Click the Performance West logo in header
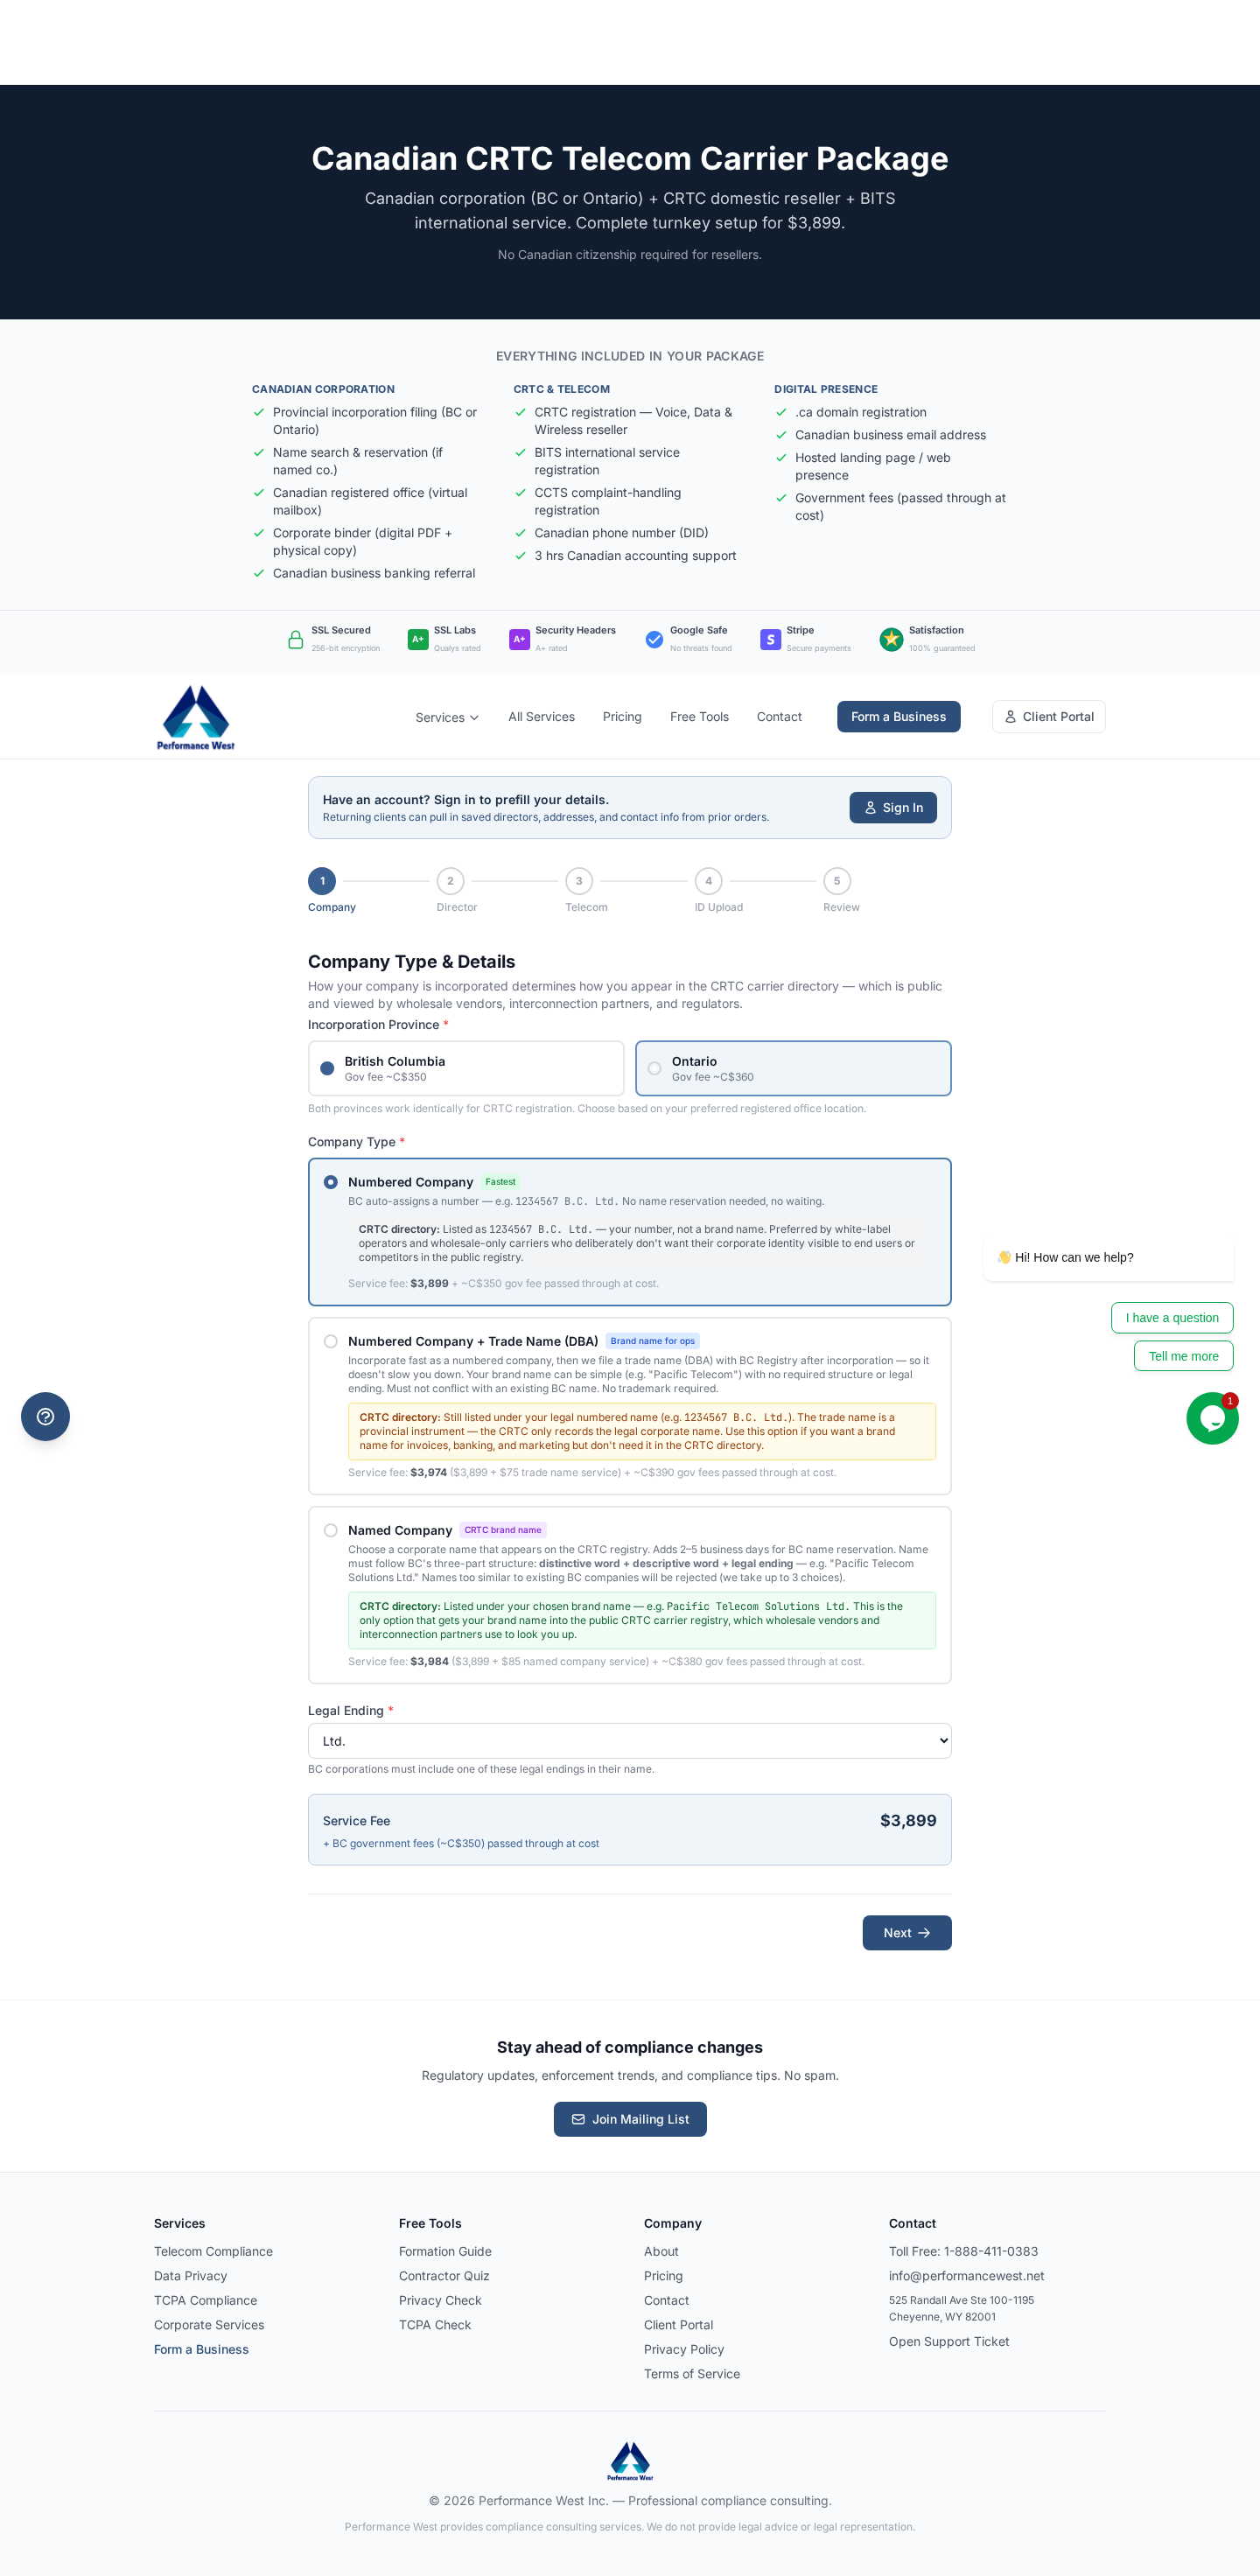The image size is (1260, 2576). [x=196, y=717]
